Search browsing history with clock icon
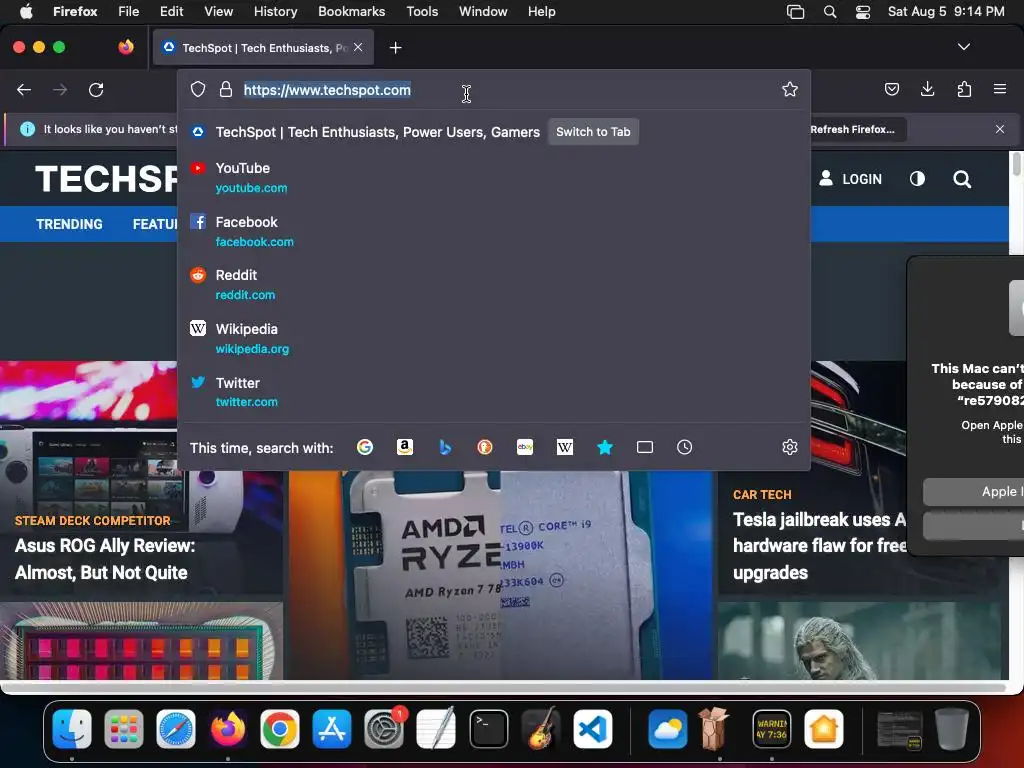The image size is (1024, 768). [684, 447]
